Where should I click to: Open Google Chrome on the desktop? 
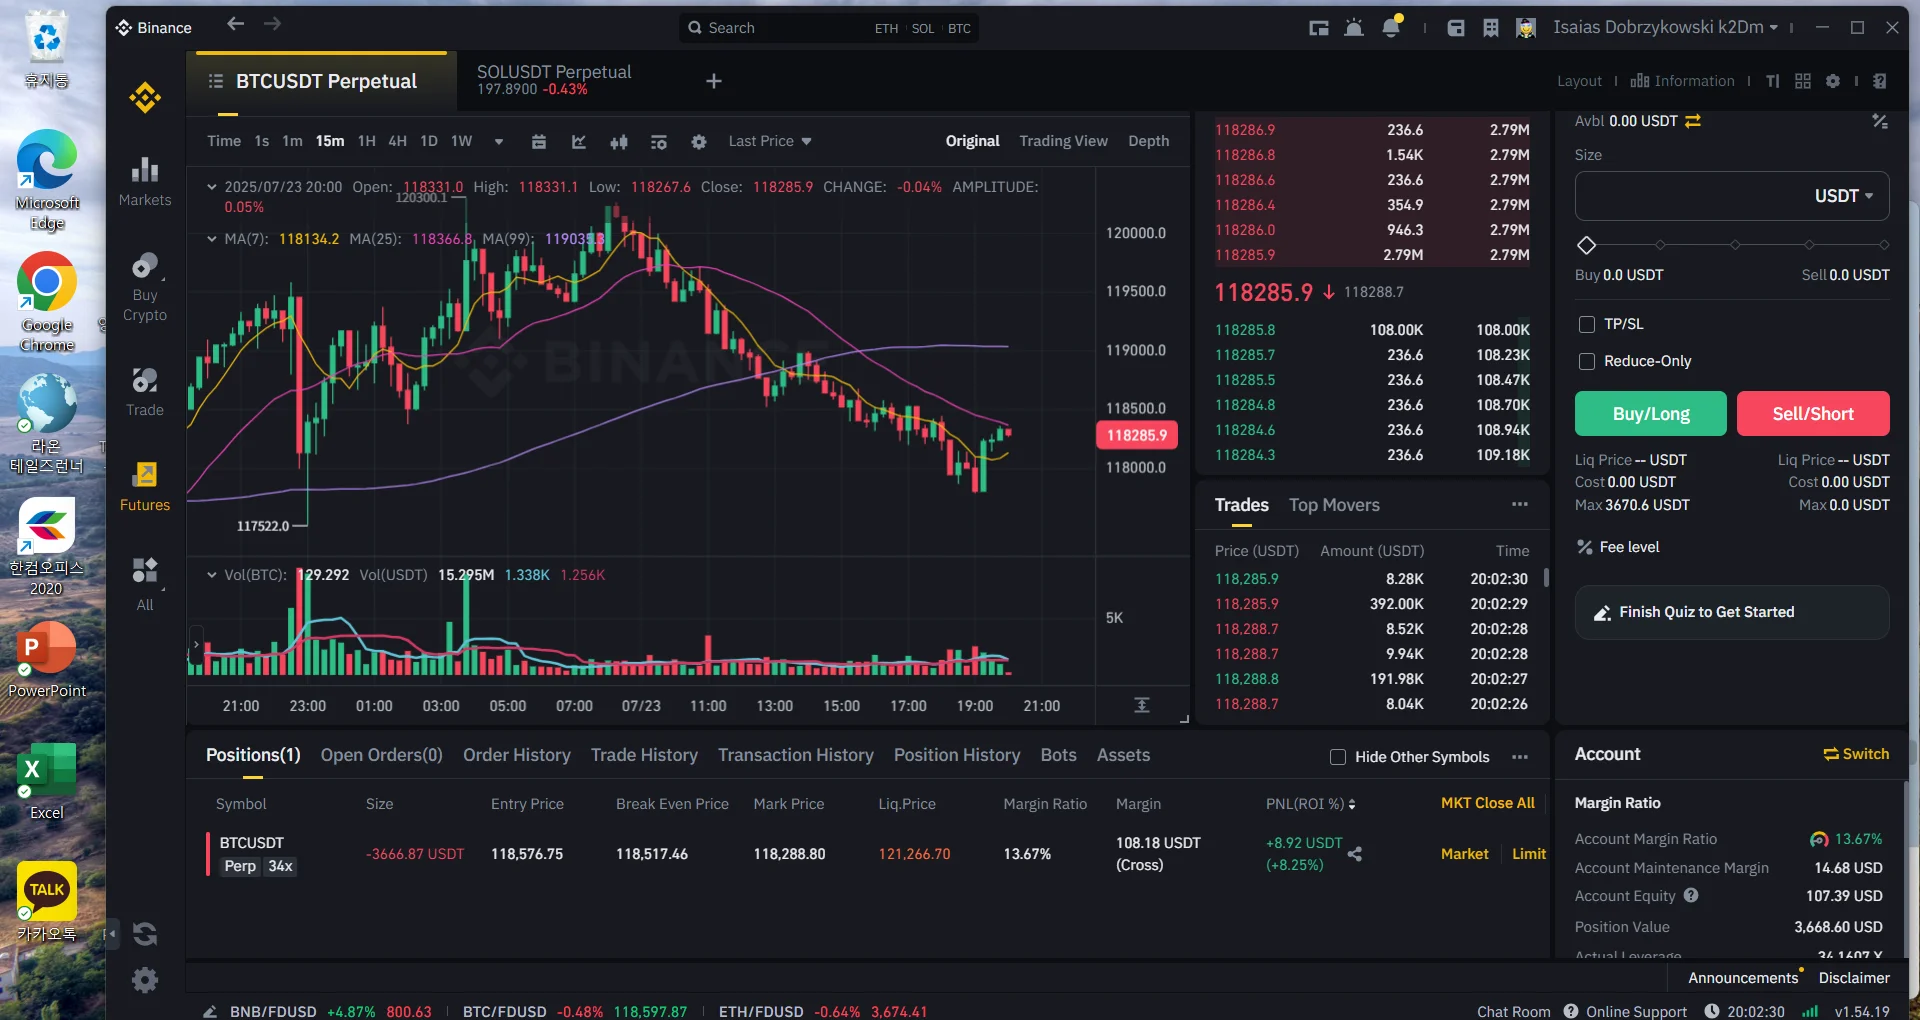47,302
